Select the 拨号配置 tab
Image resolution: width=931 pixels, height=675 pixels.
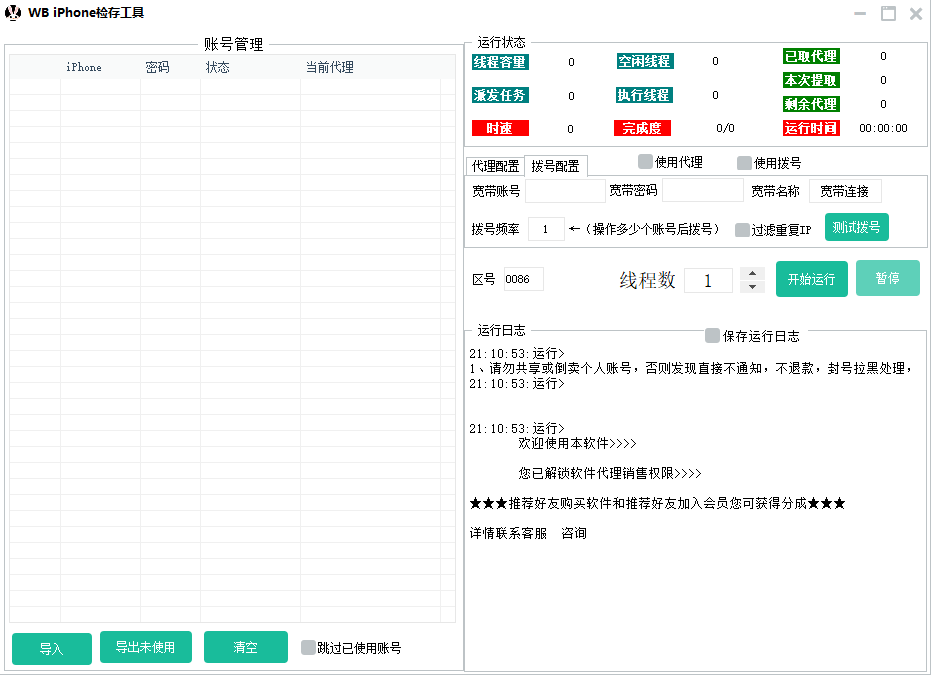click(555, 166)
